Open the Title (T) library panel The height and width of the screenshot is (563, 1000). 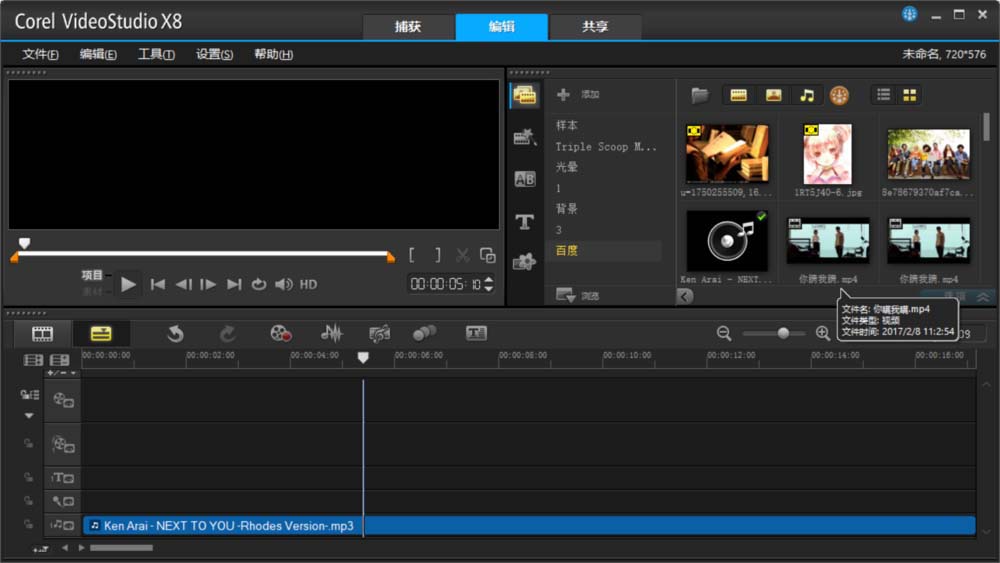524,221
